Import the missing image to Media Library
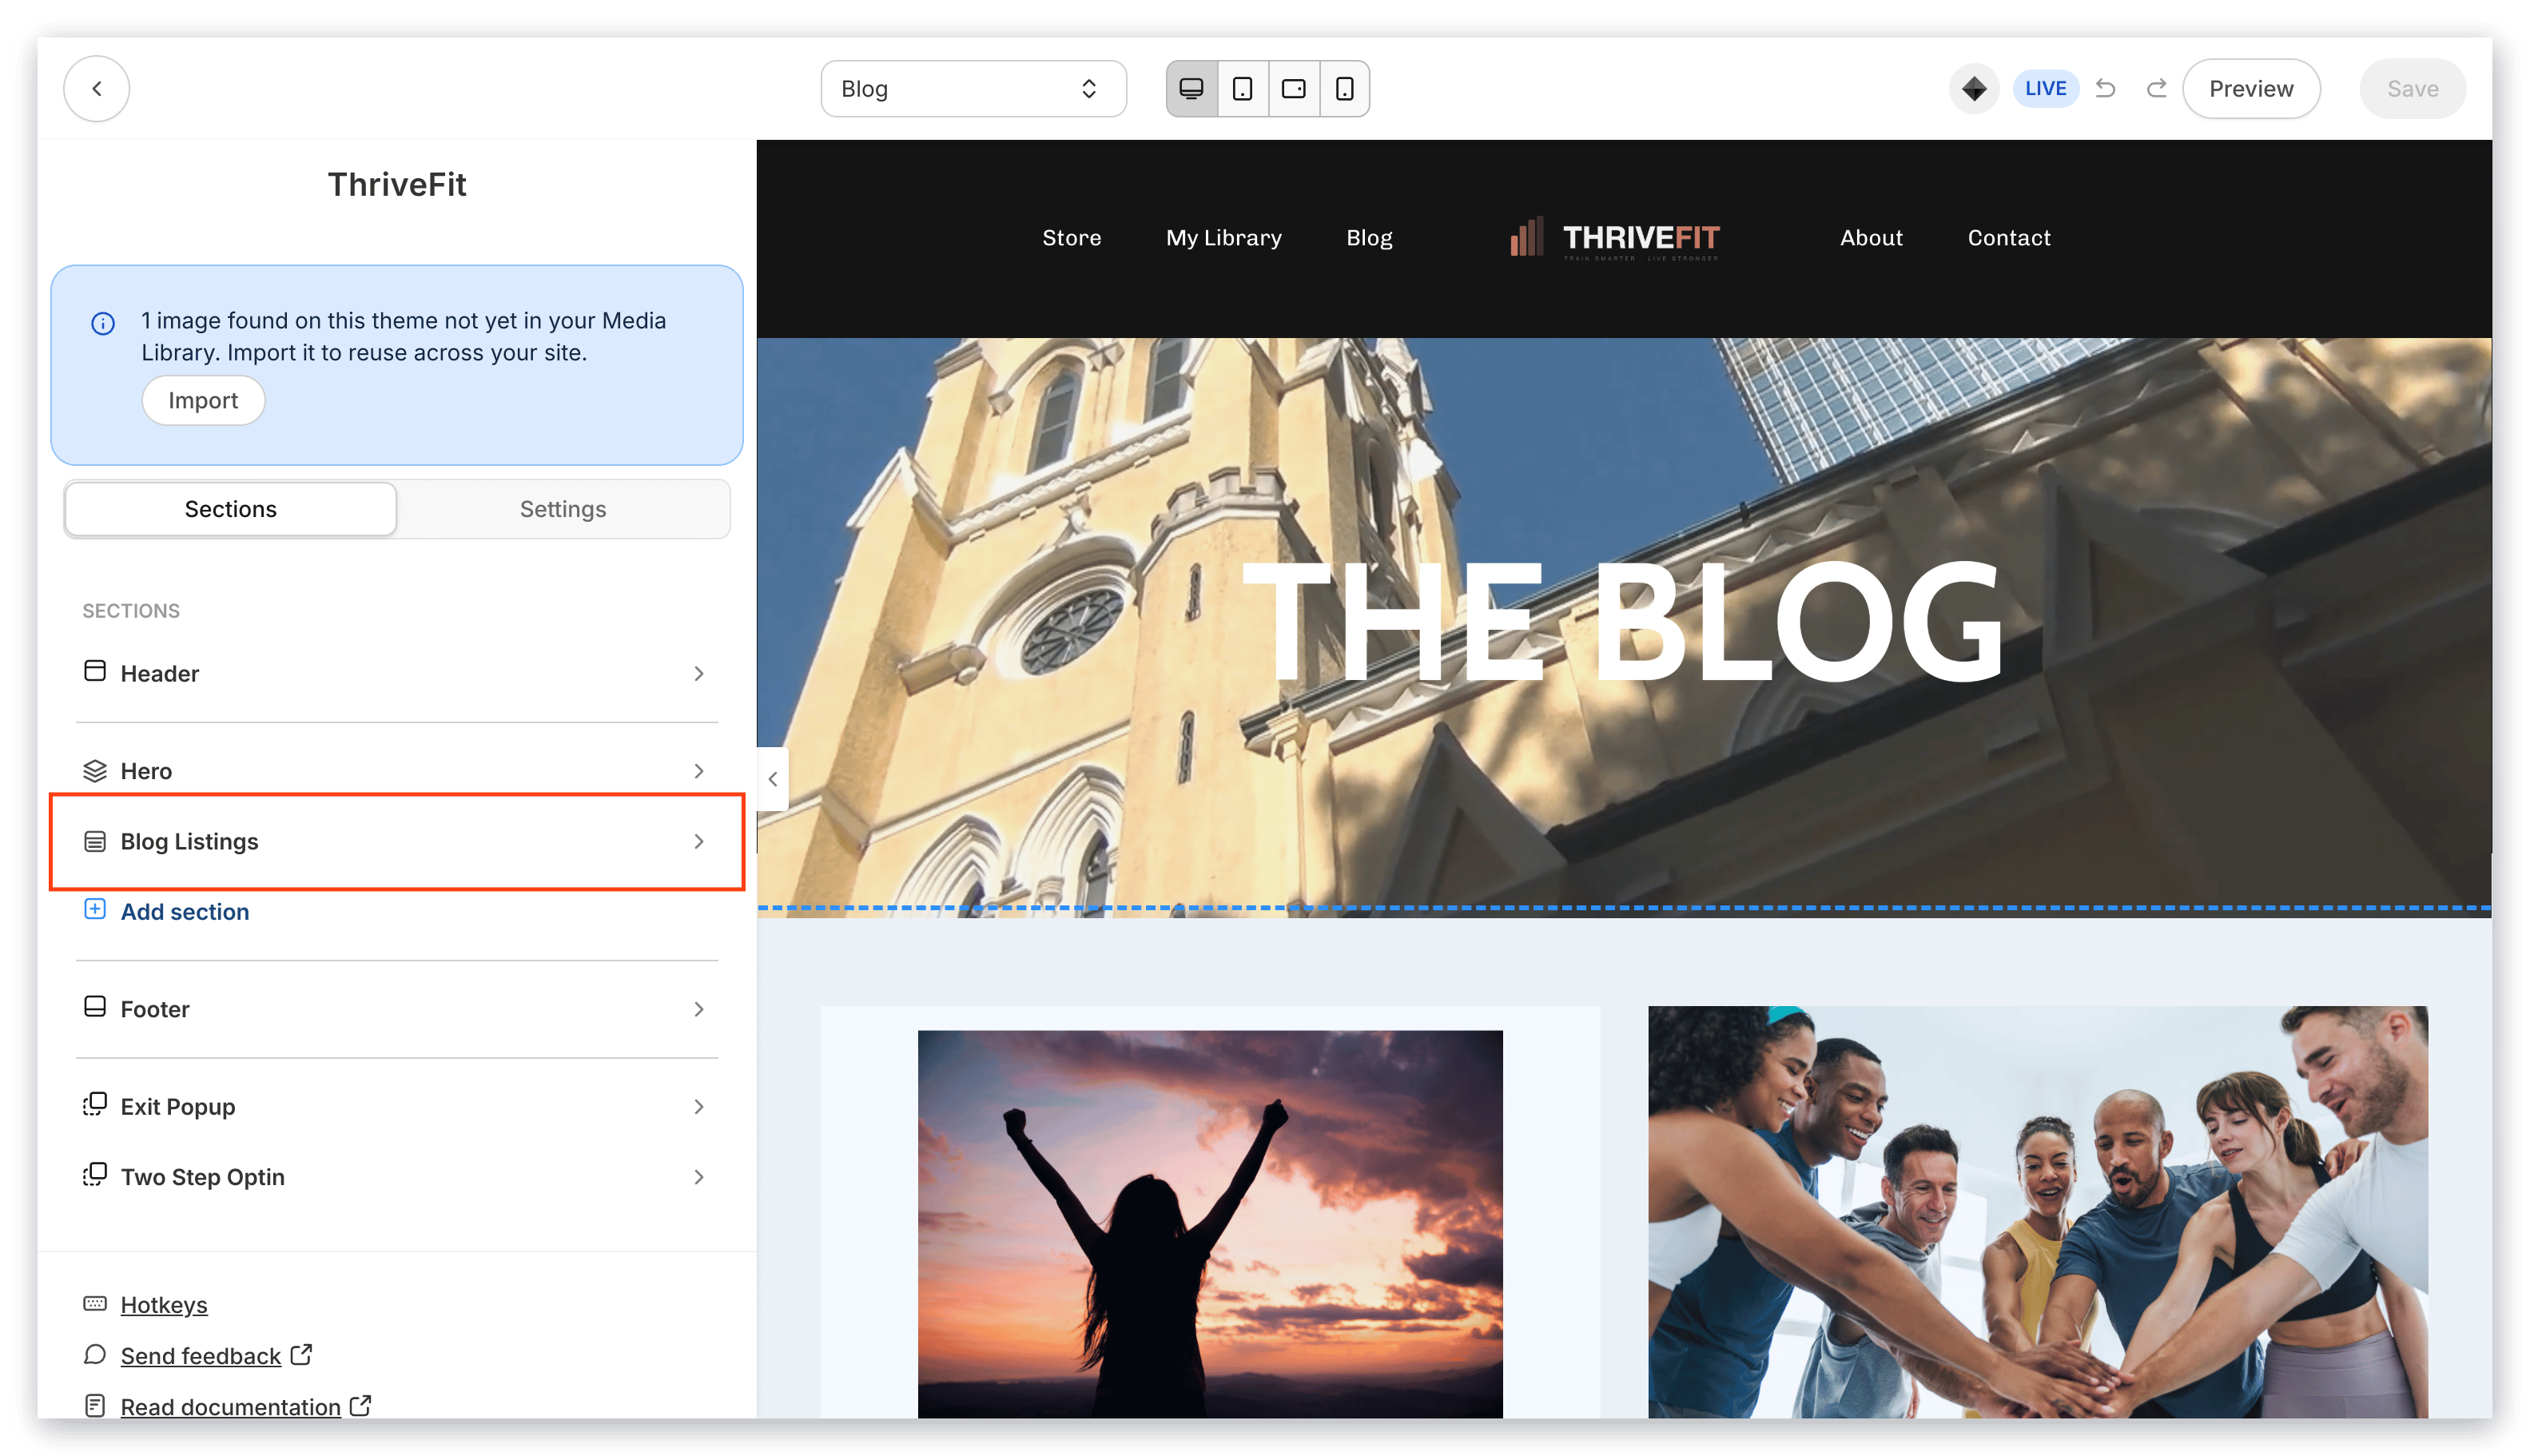2530x1456 pixels. point(203,400)
